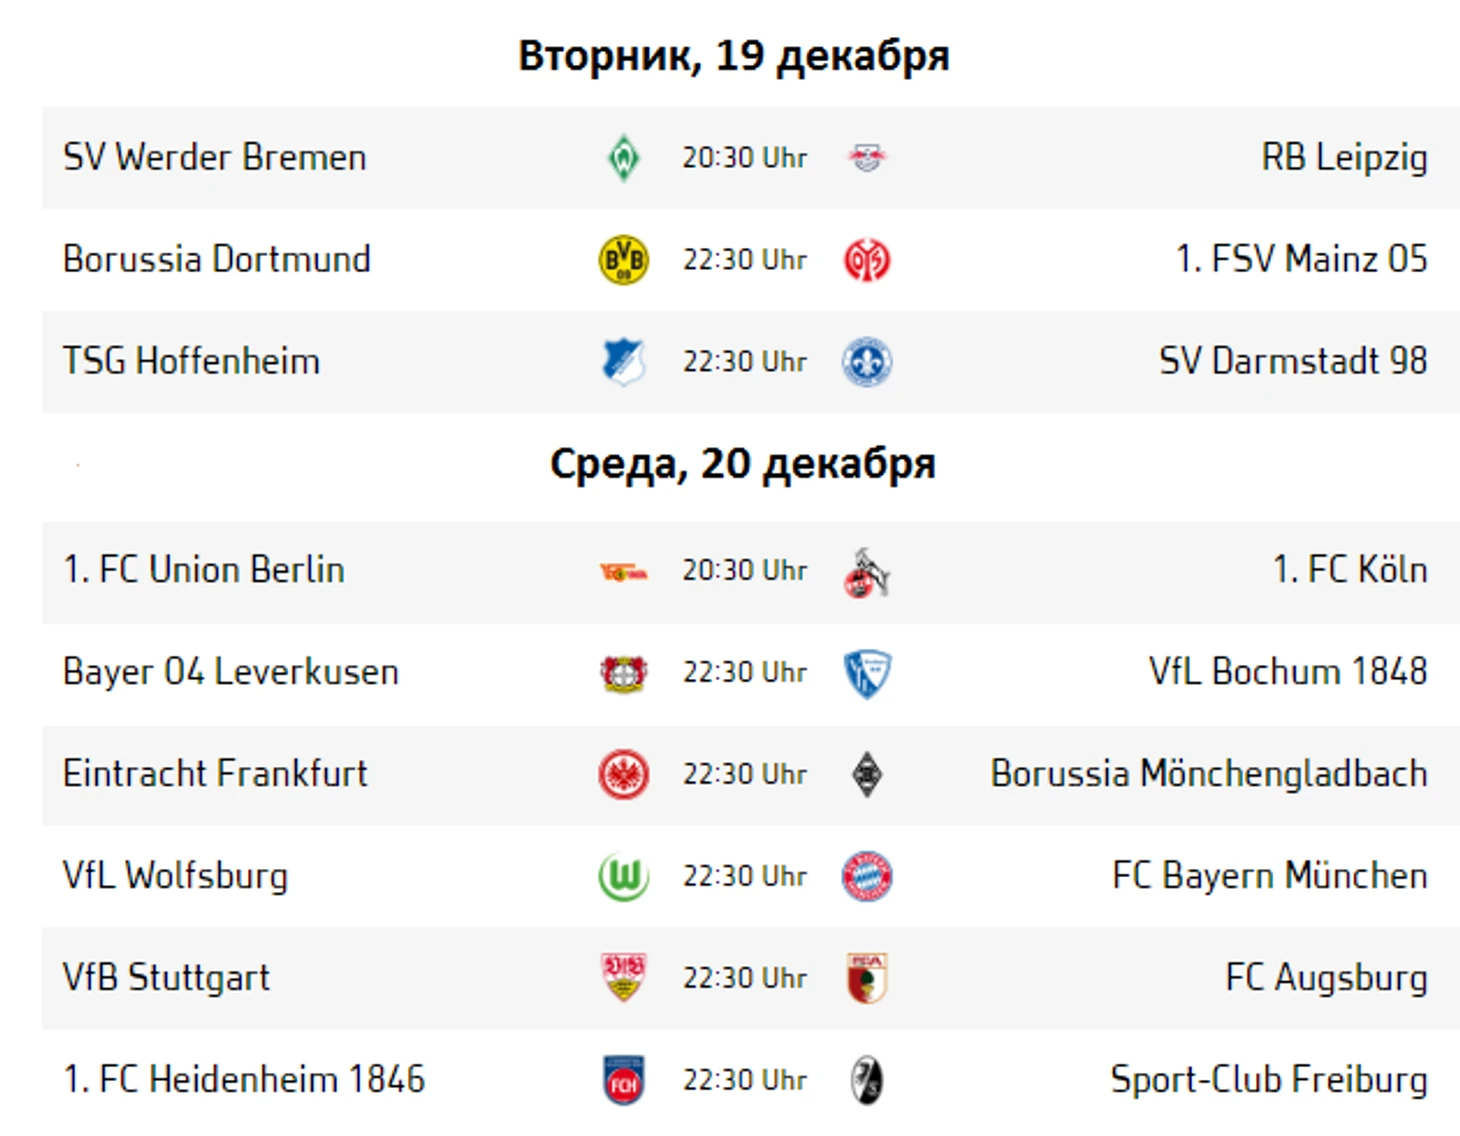Select the FC Bayern München crest

click(867, 877)
